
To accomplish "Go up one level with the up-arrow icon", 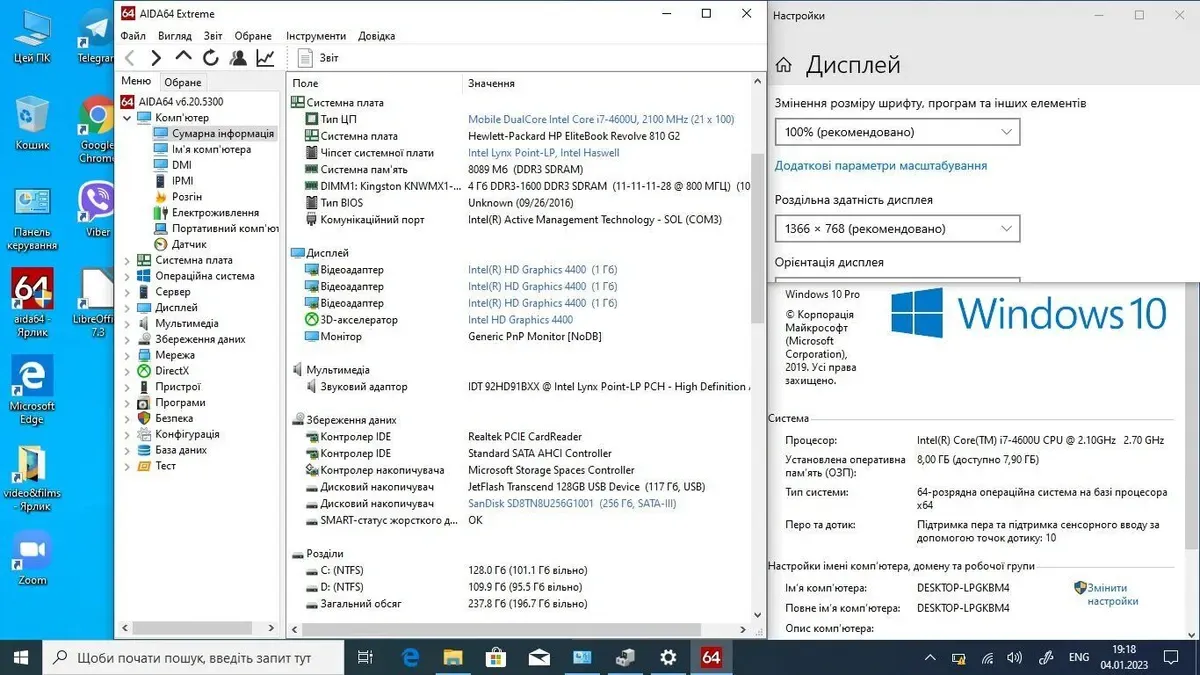I will (183, 58).
